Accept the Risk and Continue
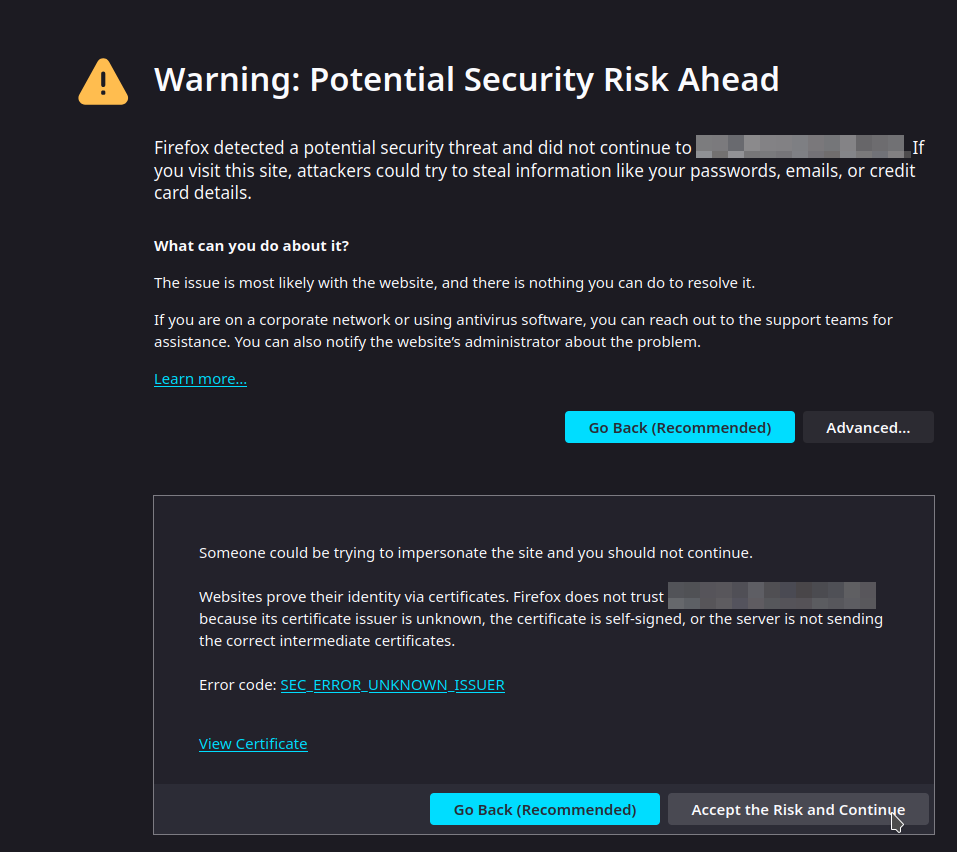This screenshot has height=852, width=957. 797,809
